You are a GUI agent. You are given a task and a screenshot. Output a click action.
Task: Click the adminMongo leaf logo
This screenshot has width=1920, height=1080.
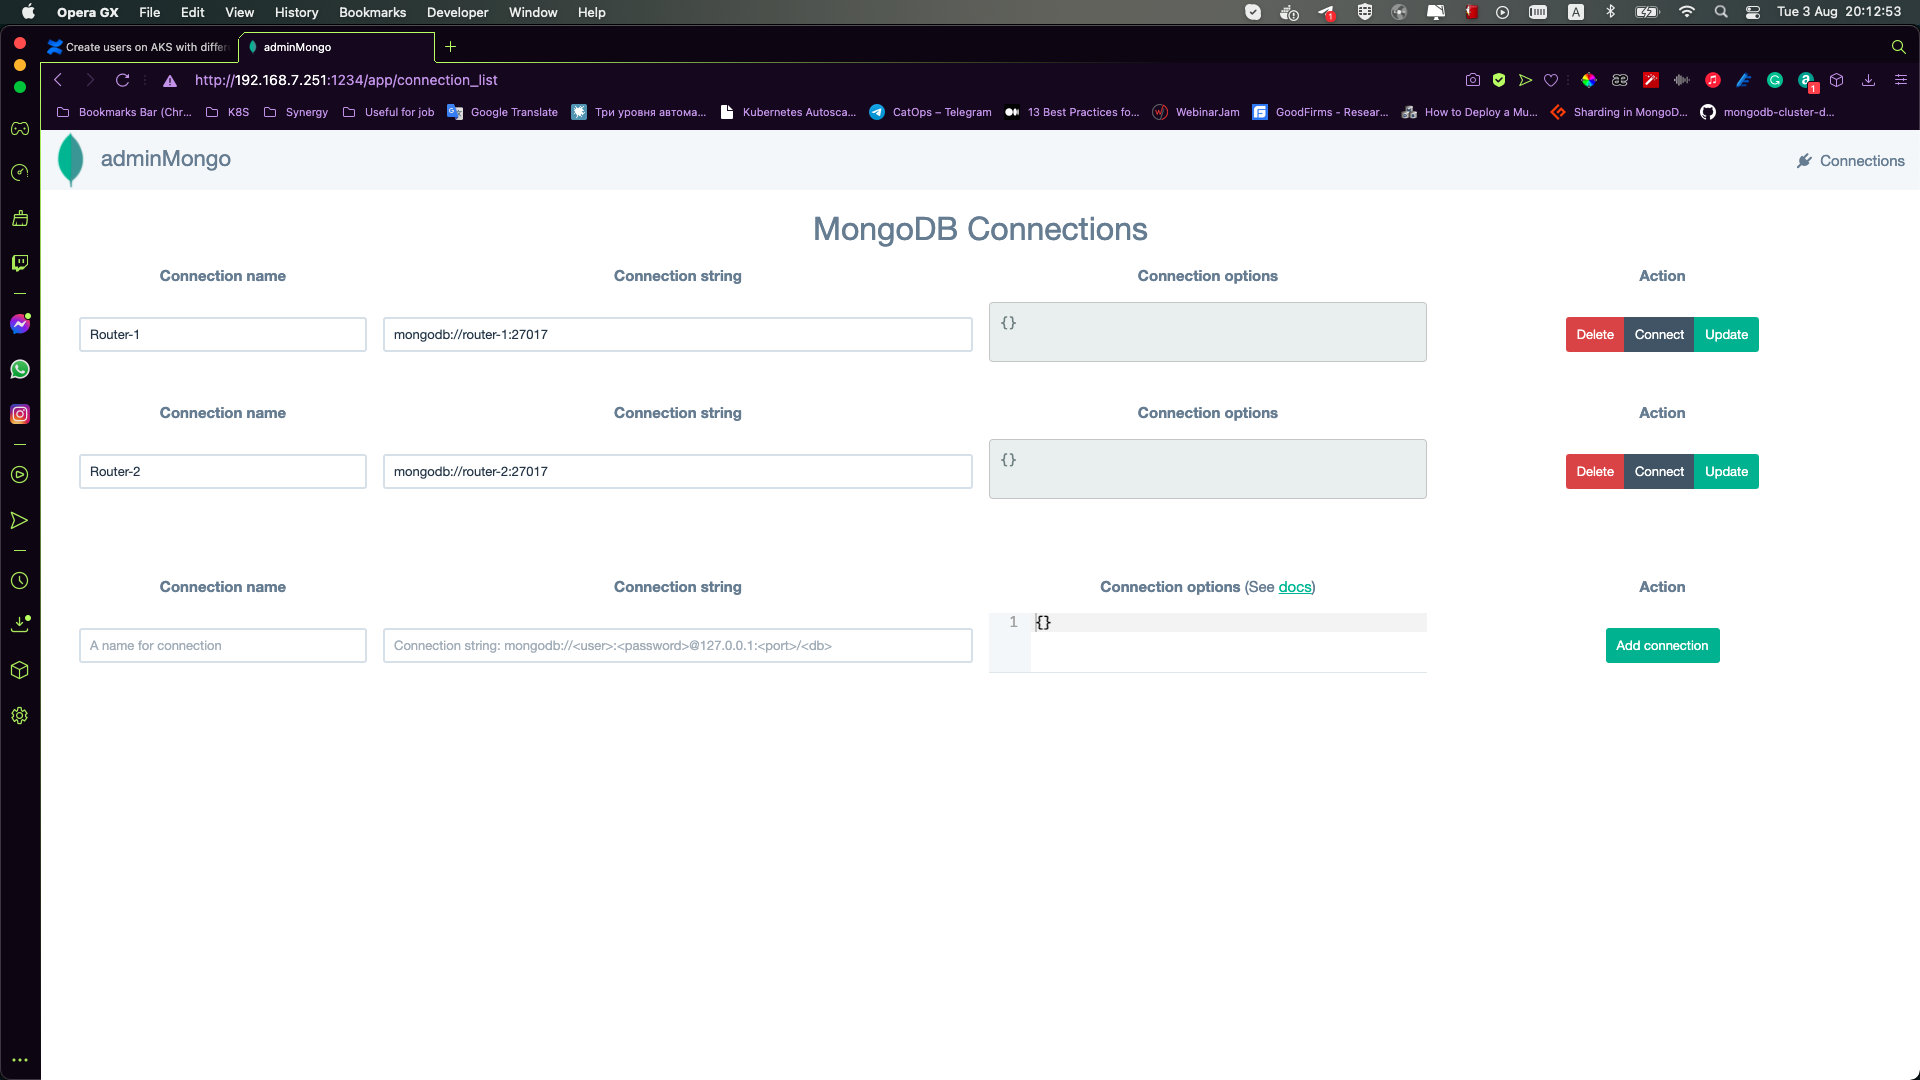(x=71, y=160)
